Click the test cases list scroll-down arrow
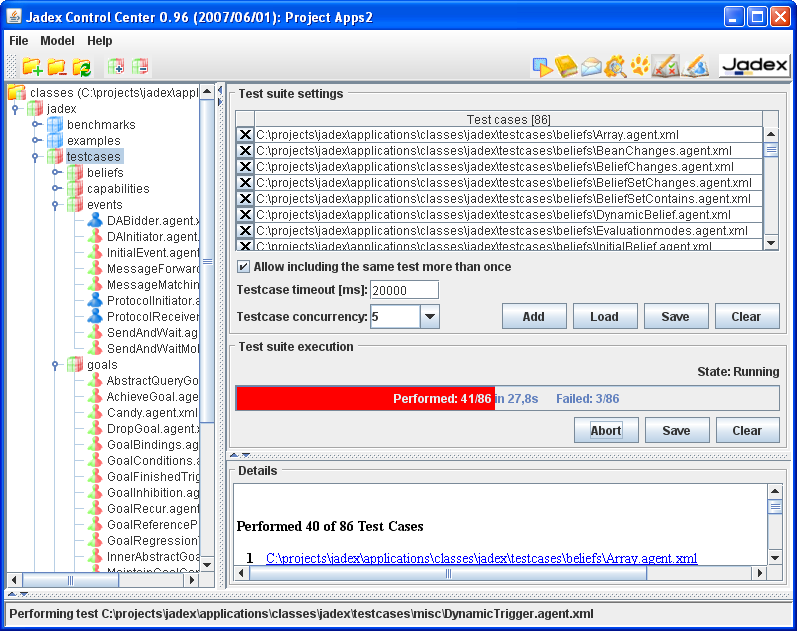The height and width of the screenshot is (631, 797). click(771, 243)
